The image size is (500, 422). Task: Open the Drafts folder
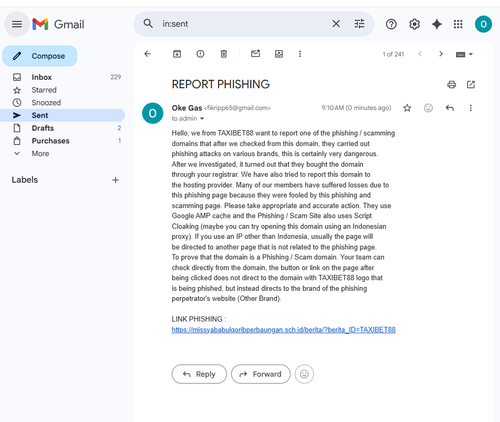(x=63, y=128)
